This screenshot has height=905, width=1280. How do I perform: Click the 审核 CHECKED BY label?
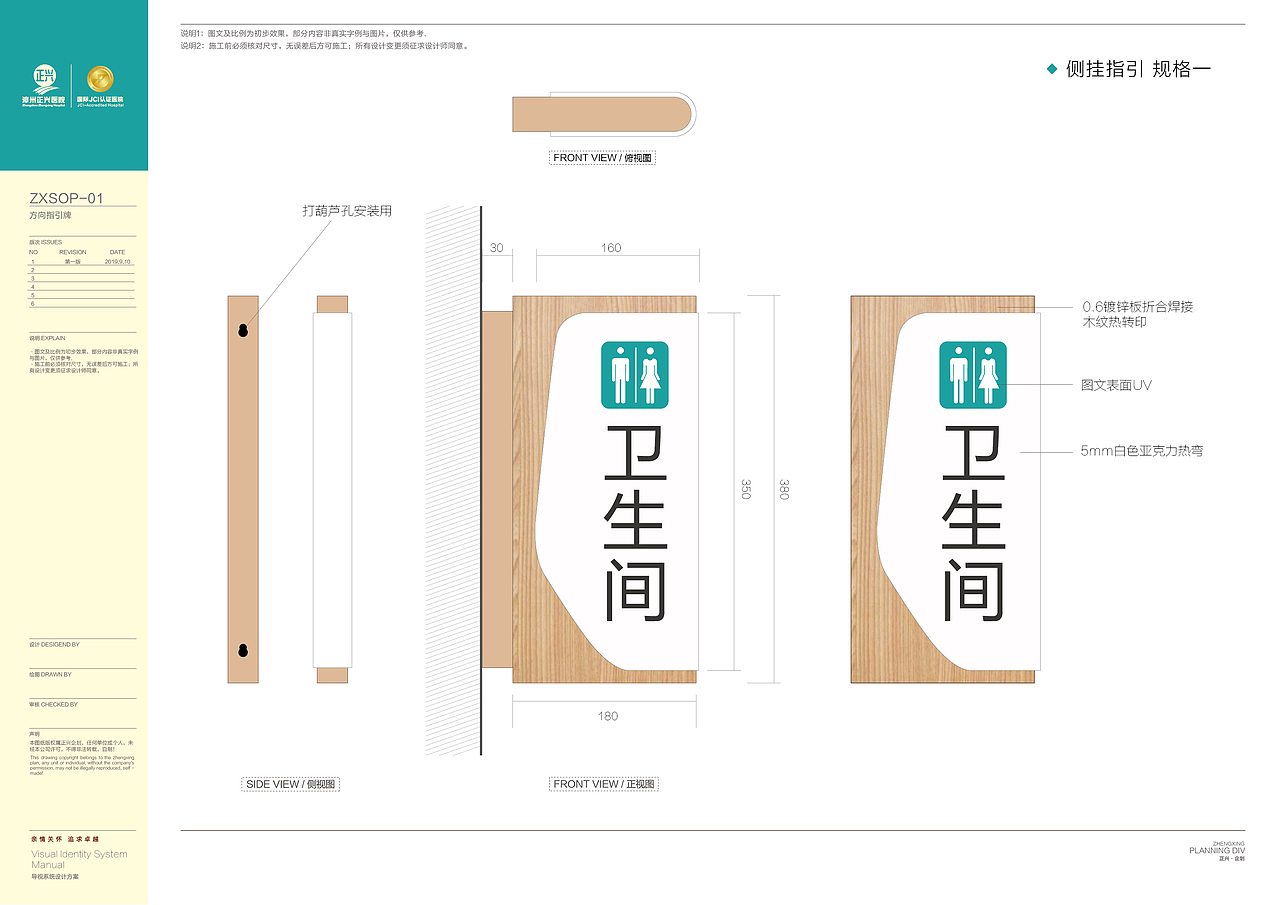(54, 705)
